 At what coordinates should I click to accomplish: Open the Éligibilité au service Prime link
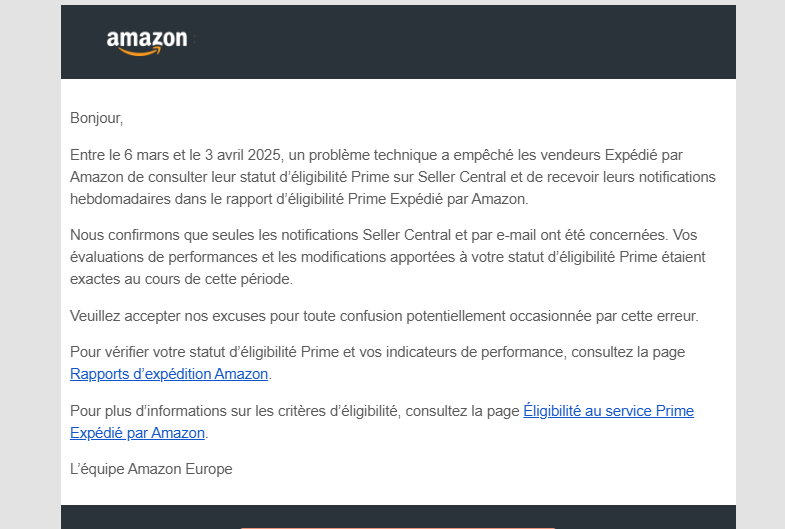tap(608, 411)
